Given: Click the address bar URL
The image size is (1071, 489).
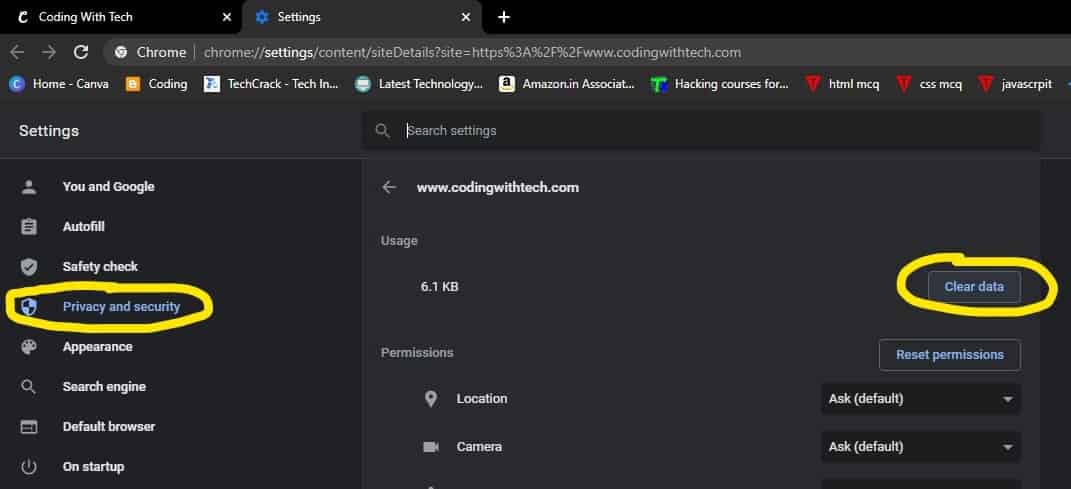Looking at the screenshot, I should pos(472,53).
